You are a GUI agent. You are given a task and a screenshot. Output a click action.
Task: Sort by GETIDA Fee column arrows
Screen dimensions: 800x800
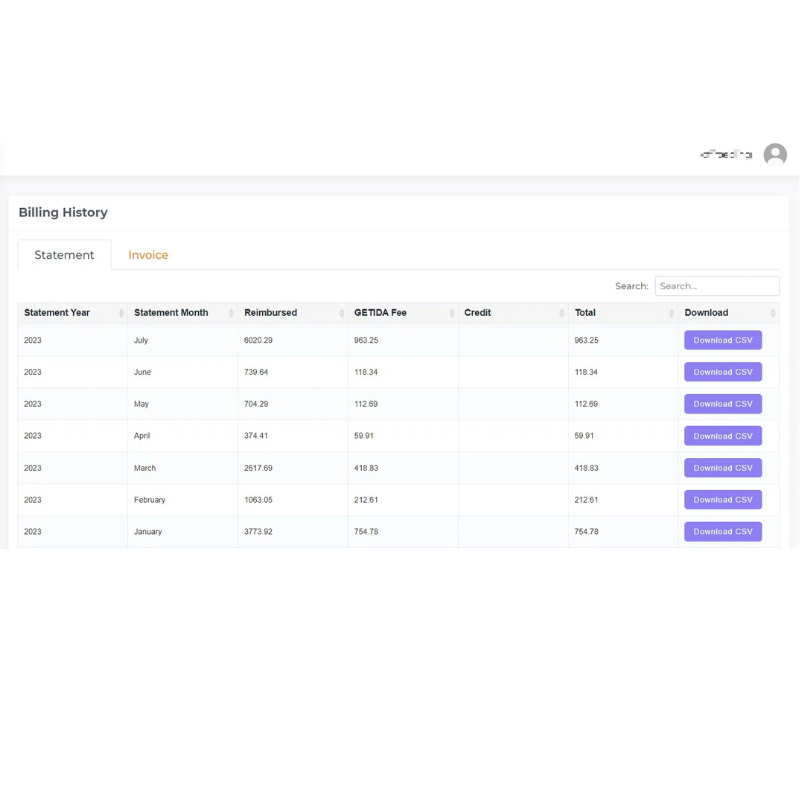click(x=451, y=313)
